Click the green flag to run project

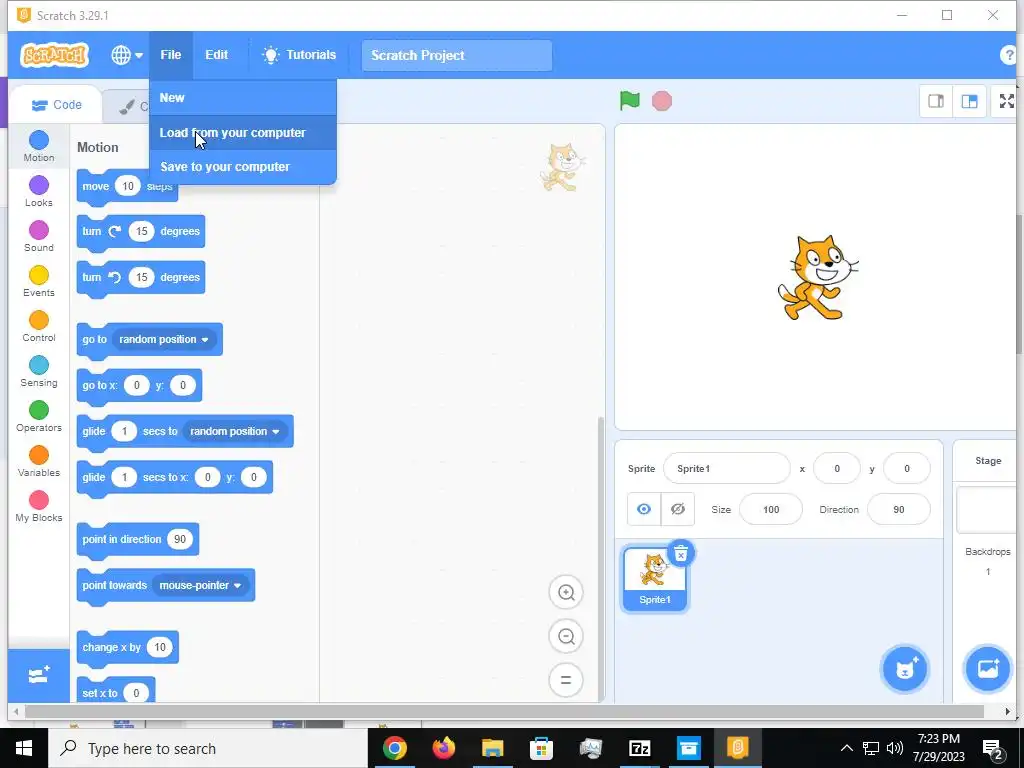[630, 101]
